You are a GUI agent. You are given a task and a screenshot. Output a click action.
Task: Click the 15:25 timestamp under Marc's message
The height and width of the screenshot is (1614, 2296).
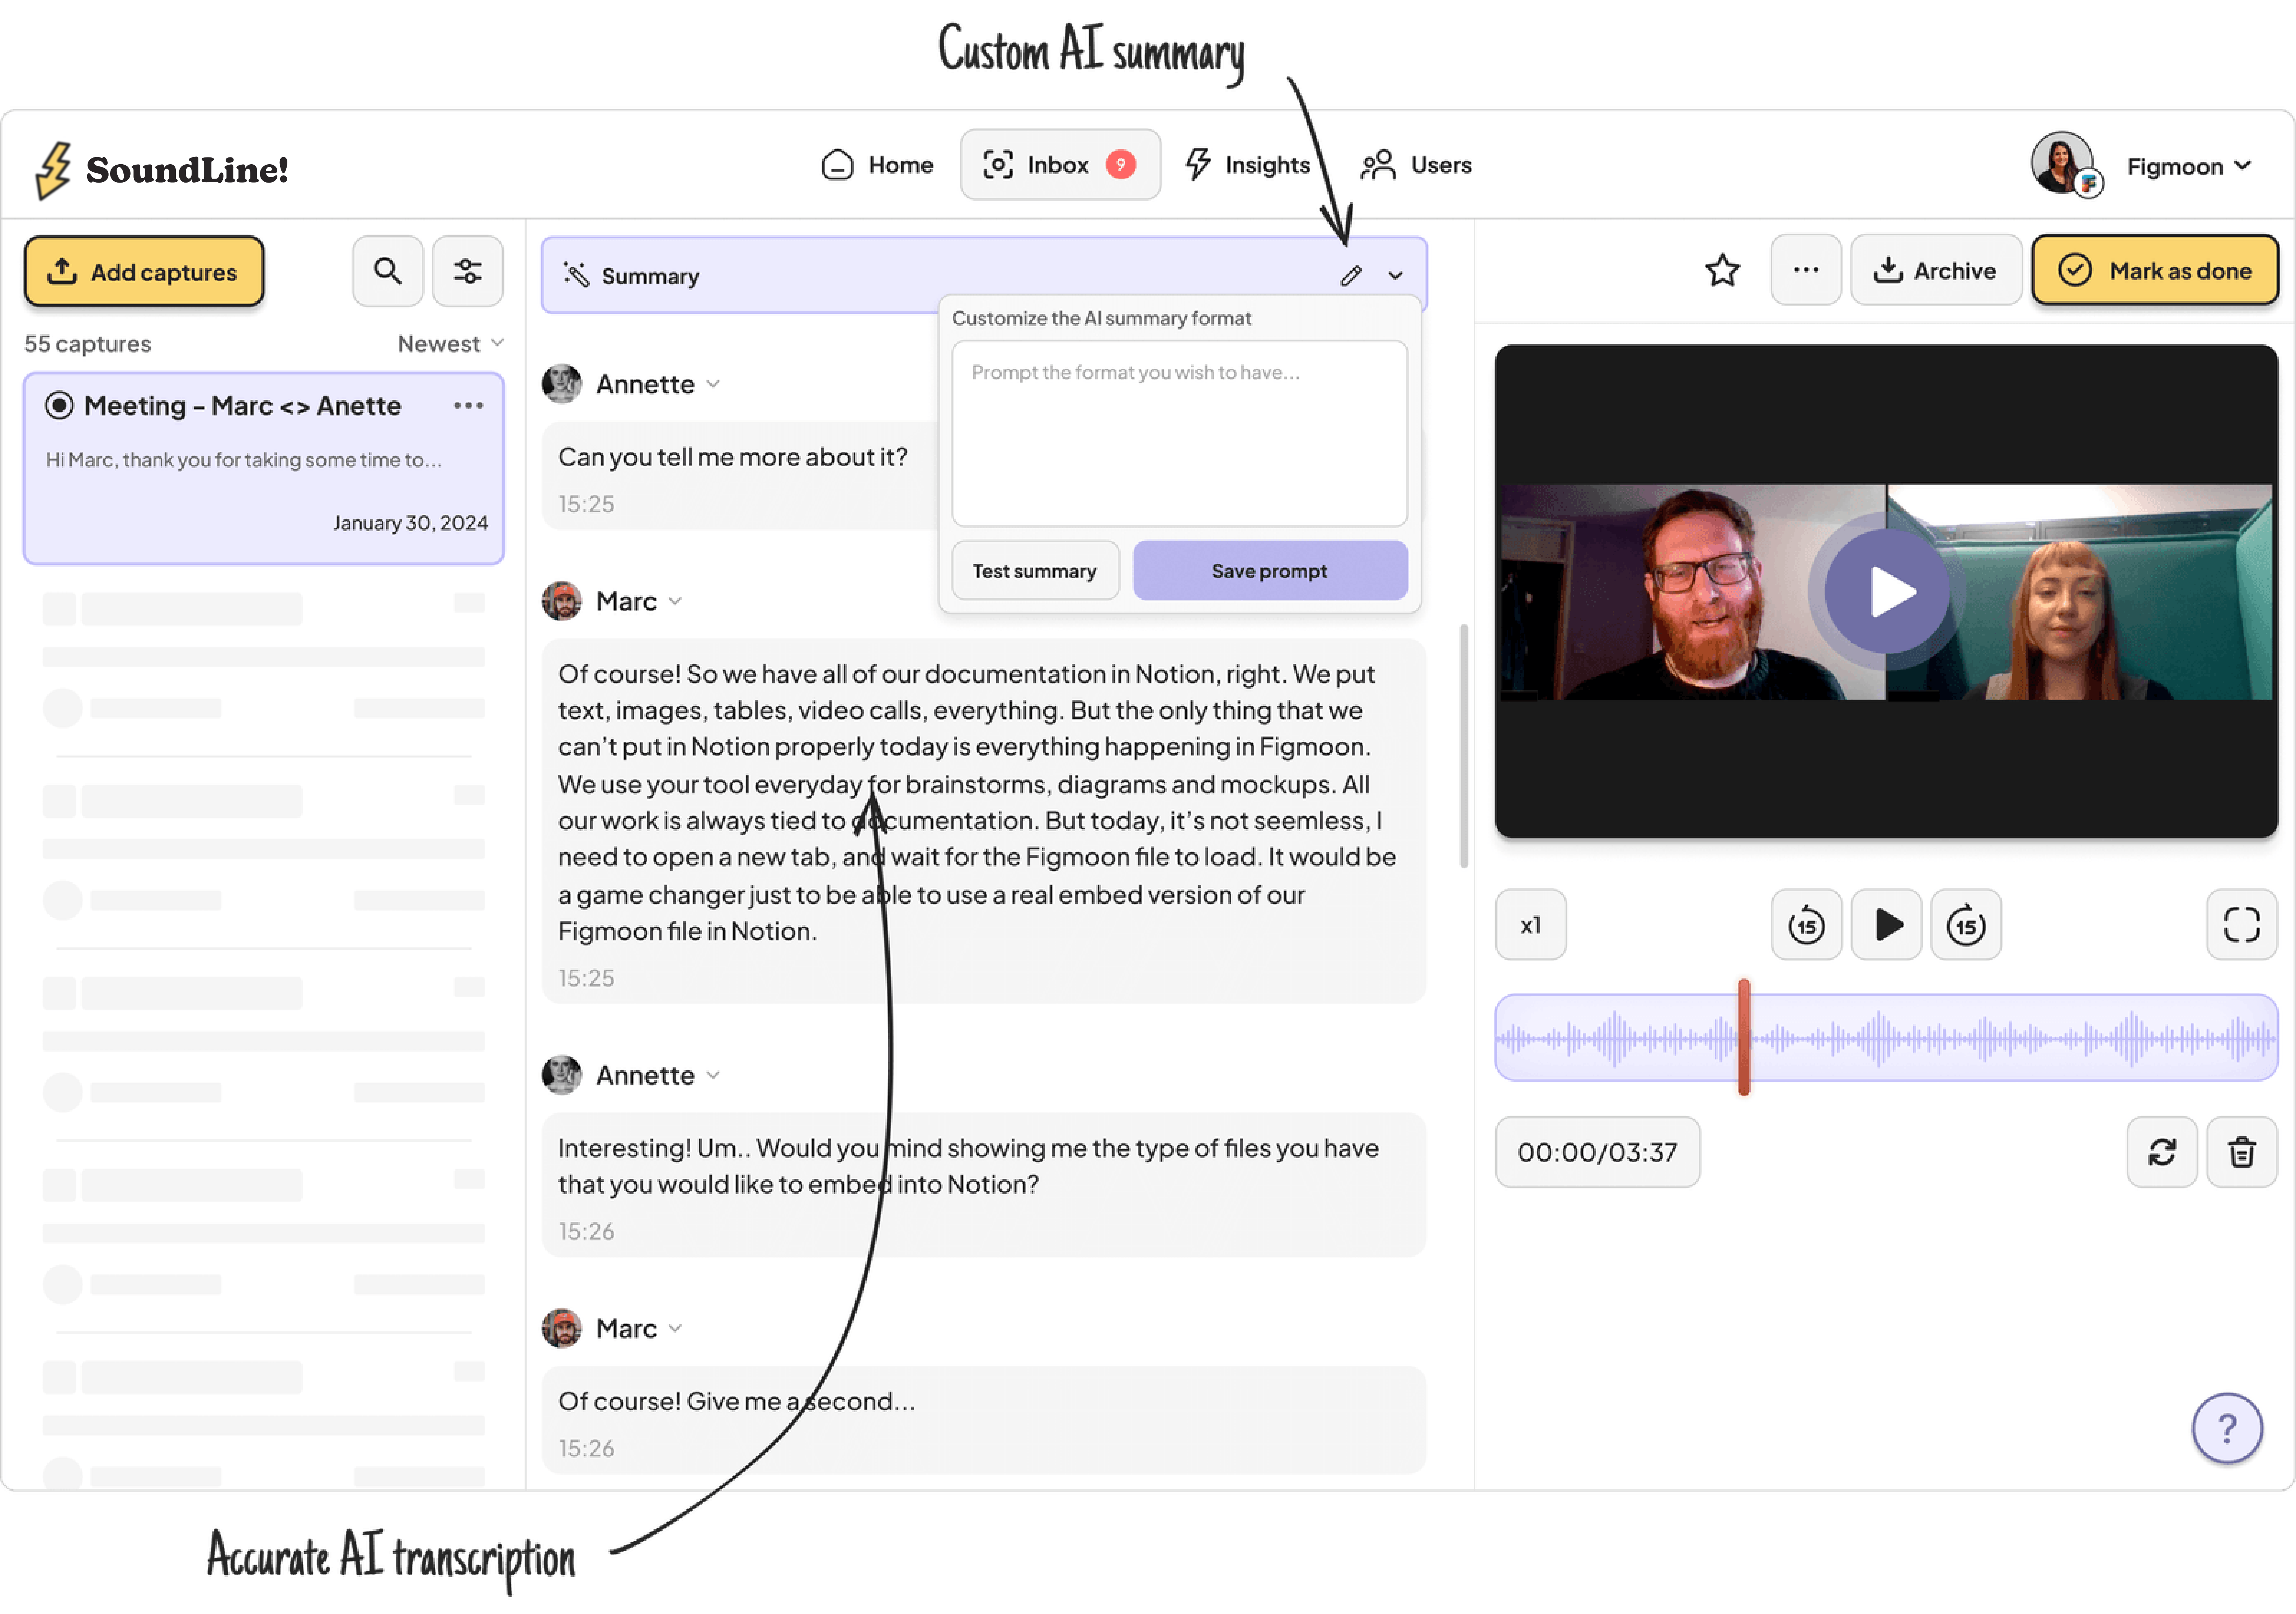click(x=586, y=978)
